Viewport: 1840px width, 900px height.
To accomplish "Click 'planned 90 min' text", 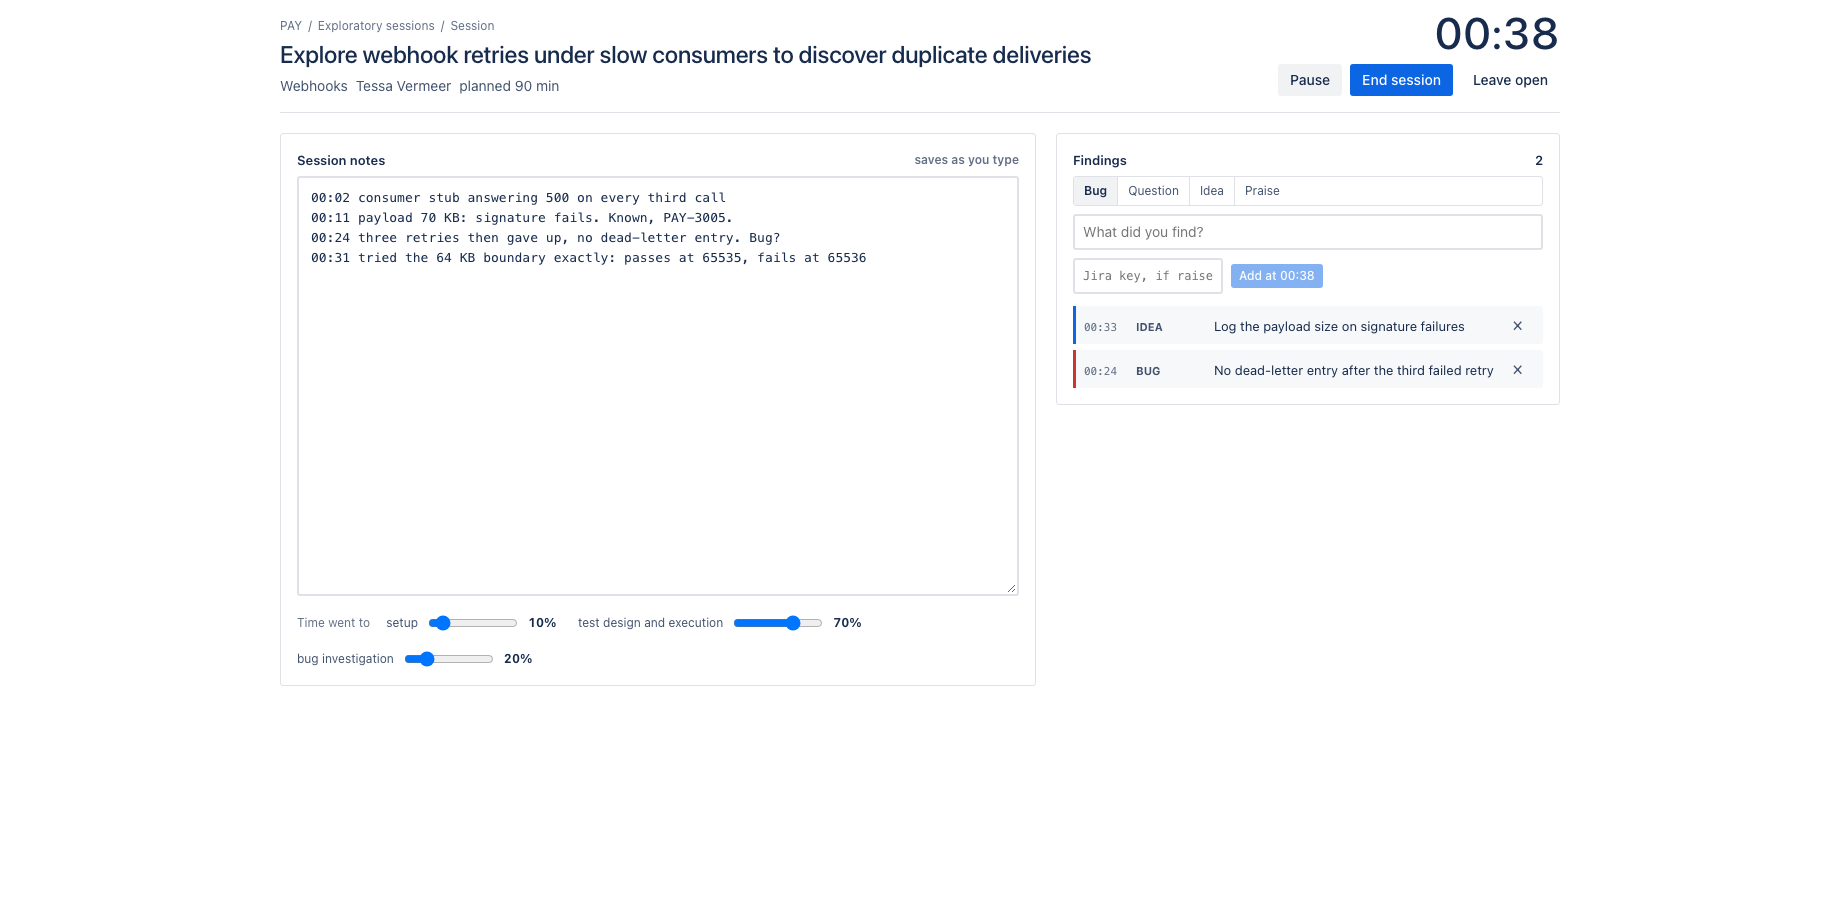I will pos(509,86).
